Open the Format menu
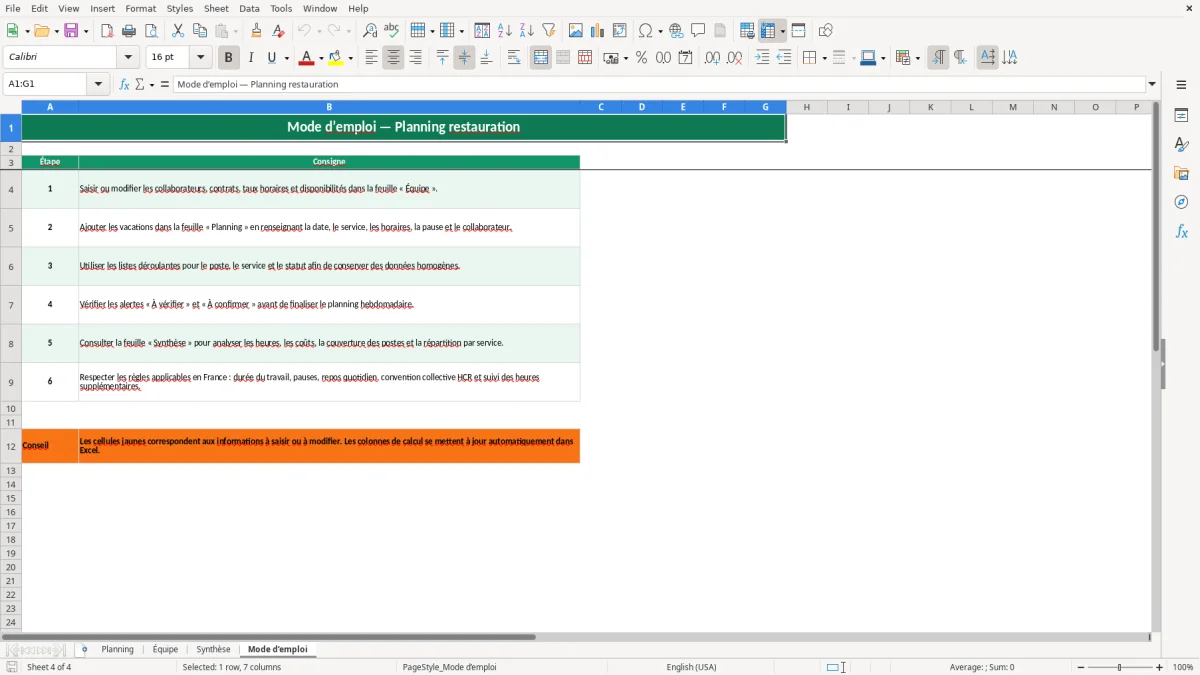The height and width of the screenshot is (675, 1200). pos(140,8)
